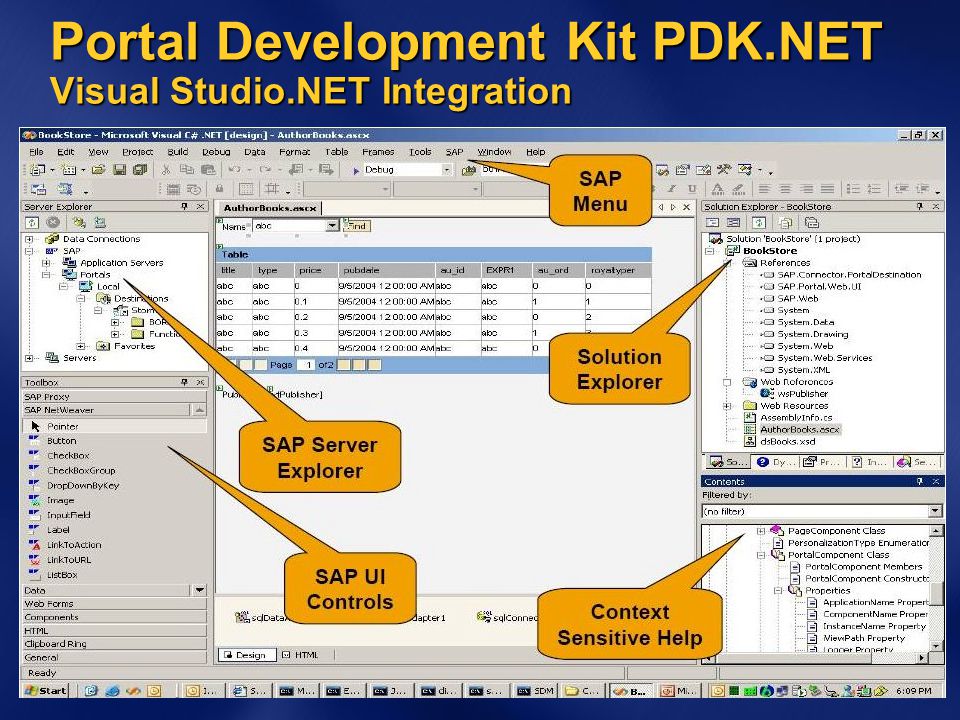Select the LinkToURL control in Toolbox
960x720 pixels.
pos(69,560)
